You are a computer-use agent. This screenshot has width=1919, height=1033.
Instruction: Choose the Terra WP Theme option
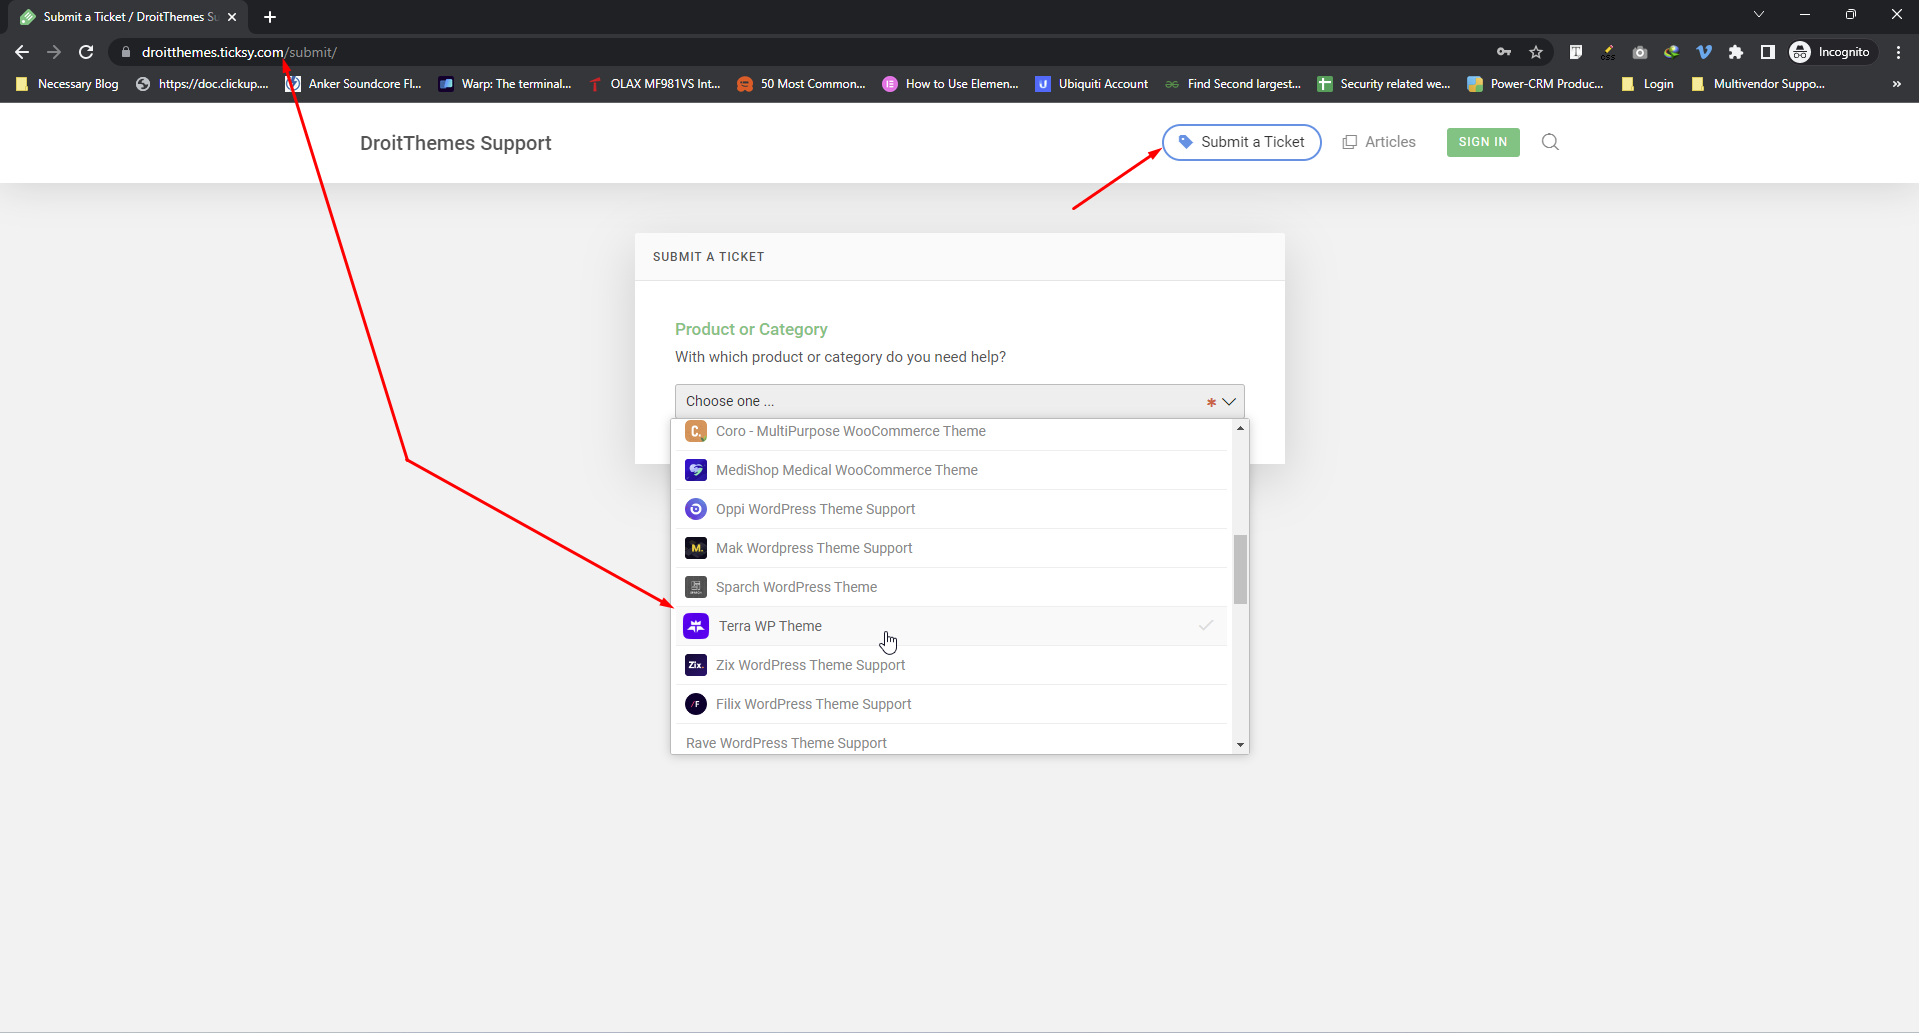coord(950,626)
